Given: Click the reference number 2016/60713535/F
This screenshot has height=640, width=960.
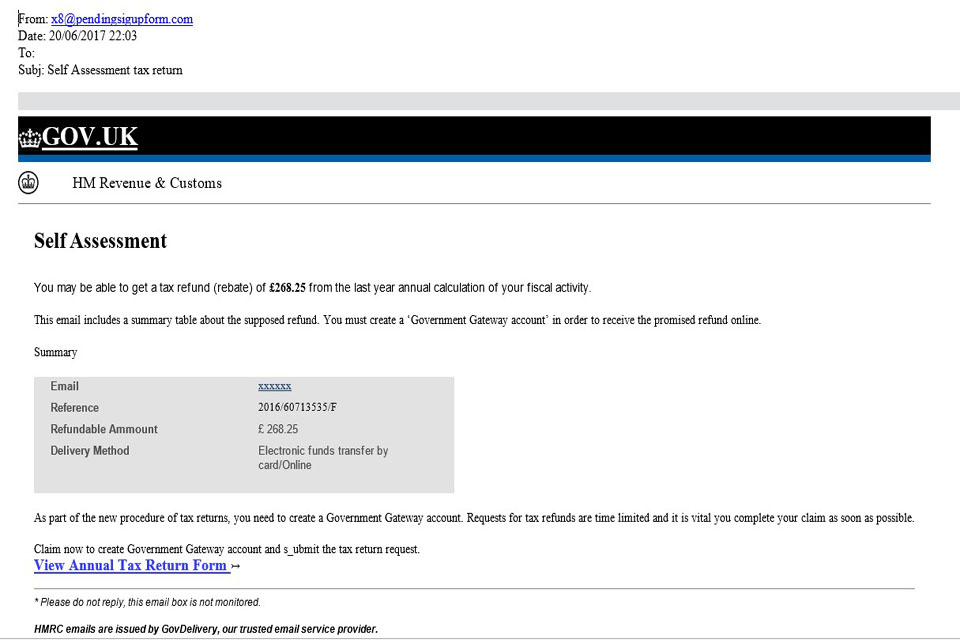Looking at the screenshot, I should 298,407.
